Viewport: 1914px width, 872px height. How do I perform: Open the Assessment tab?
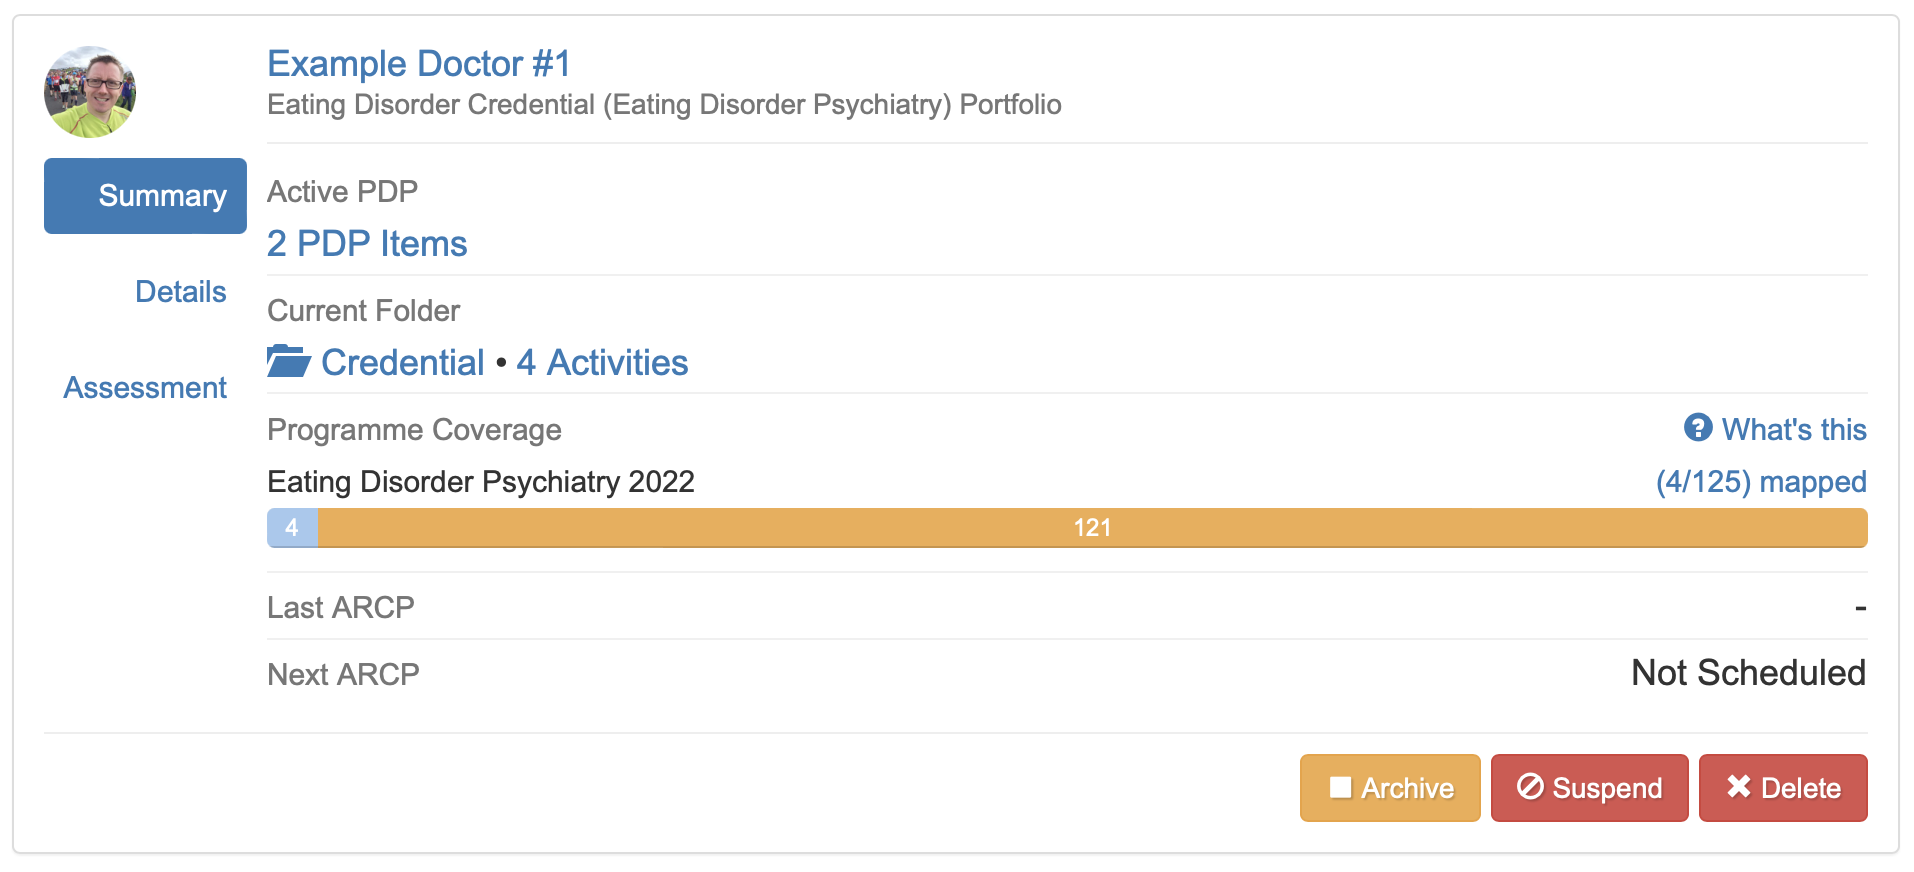[145, 388]
